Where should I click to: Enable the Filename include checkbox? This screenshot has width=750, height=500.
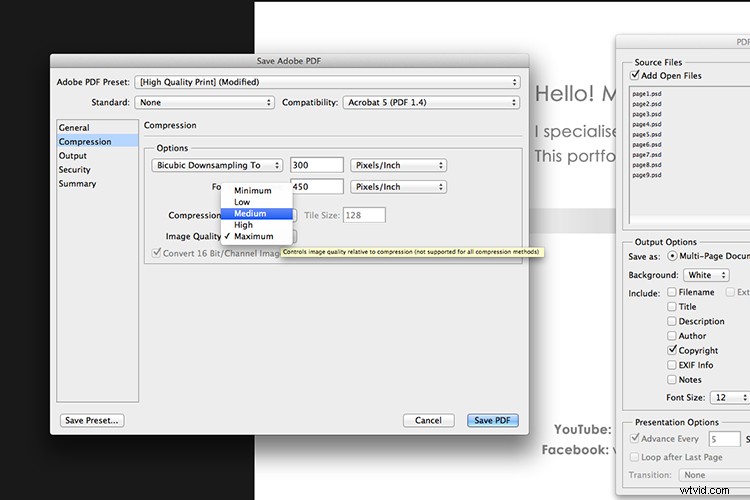coord(672,292)
